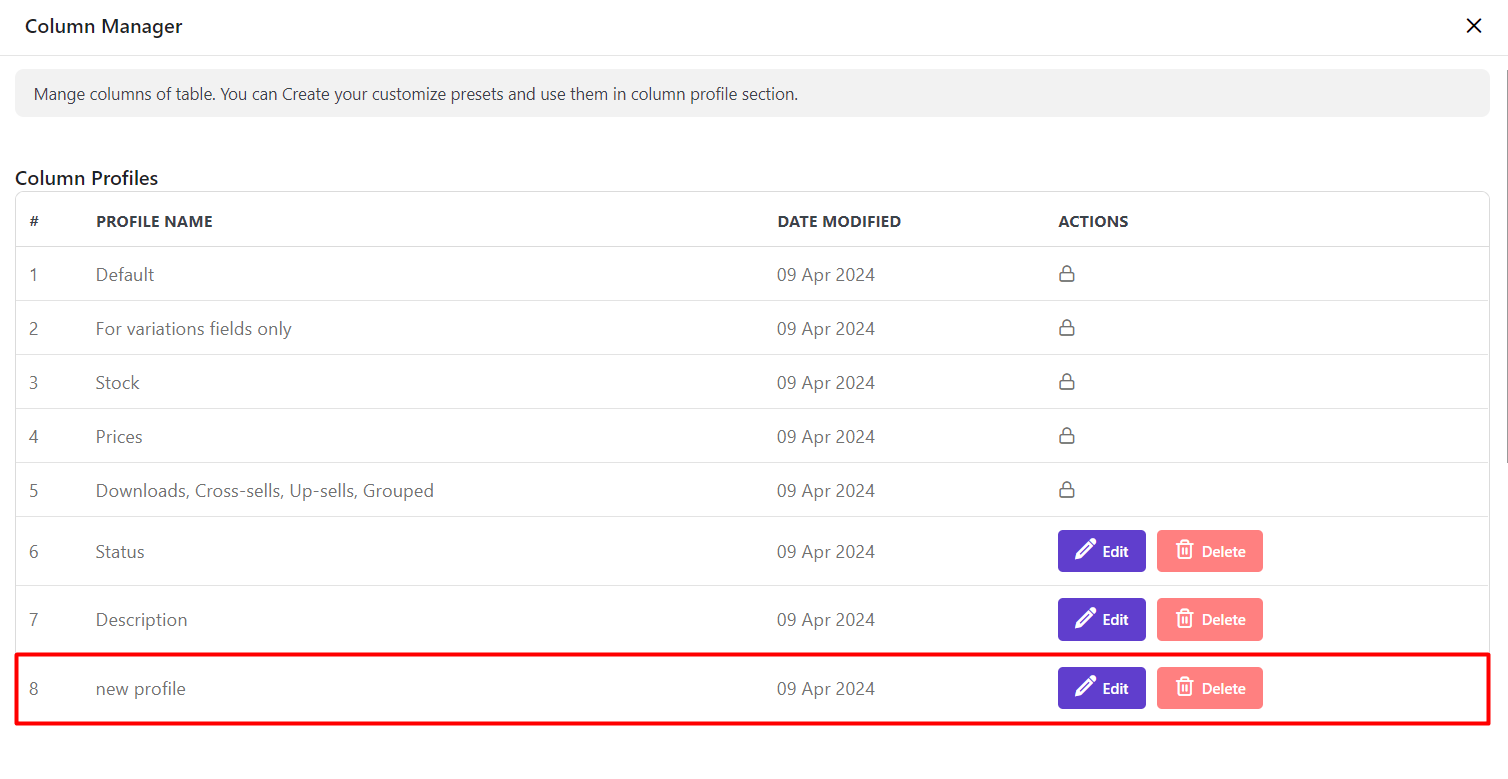The width and height of the screenshot is (1508, 779).
Task: Click the lock icon for Stock profile
Action: click(x=1066, y=382)
